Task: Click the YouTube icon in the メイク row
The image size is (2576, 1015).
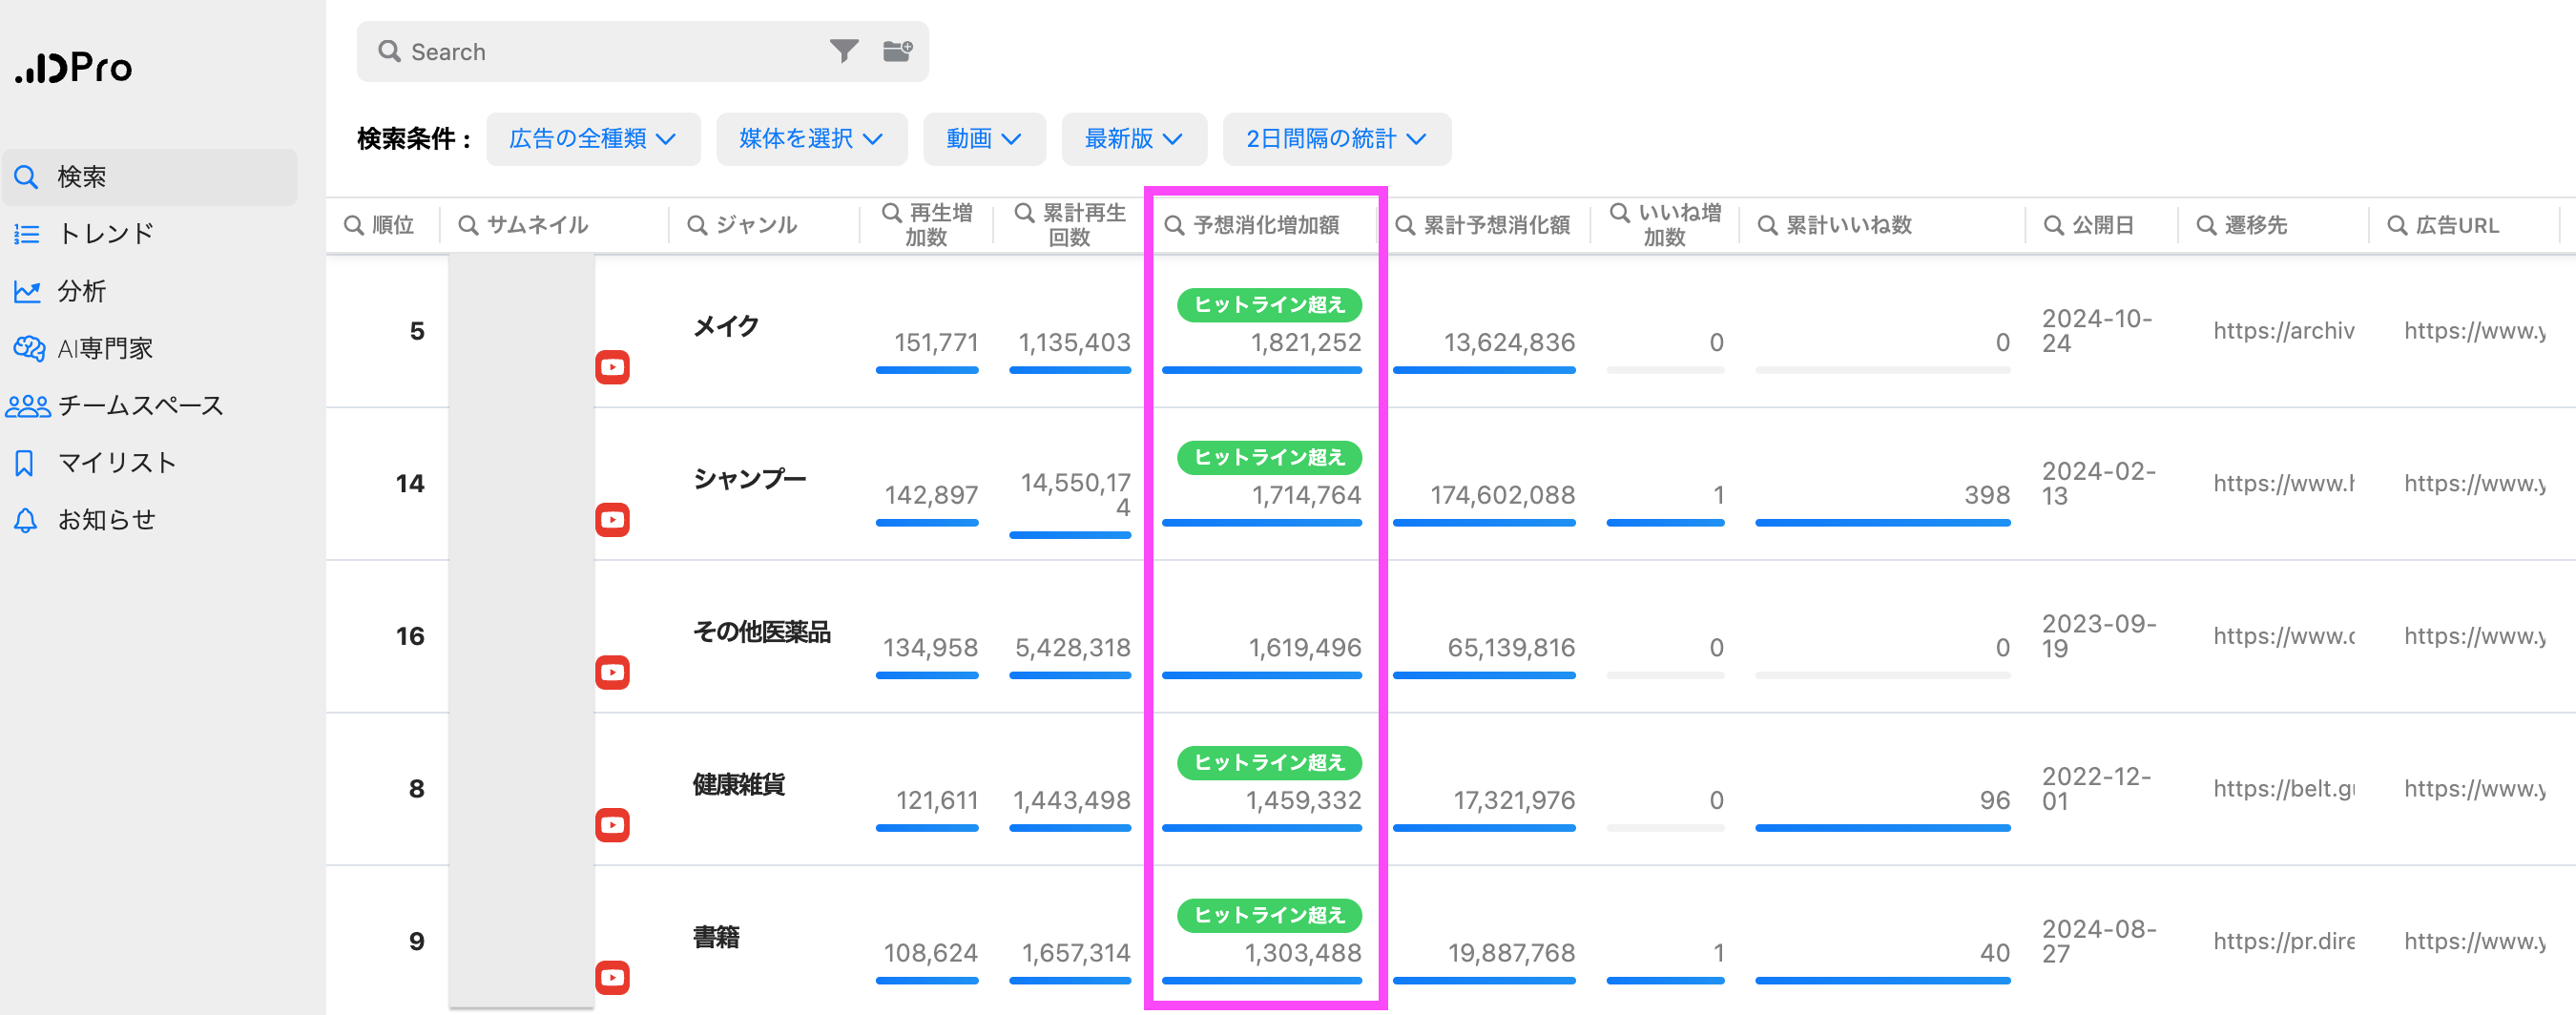Action: pos(612,367)
